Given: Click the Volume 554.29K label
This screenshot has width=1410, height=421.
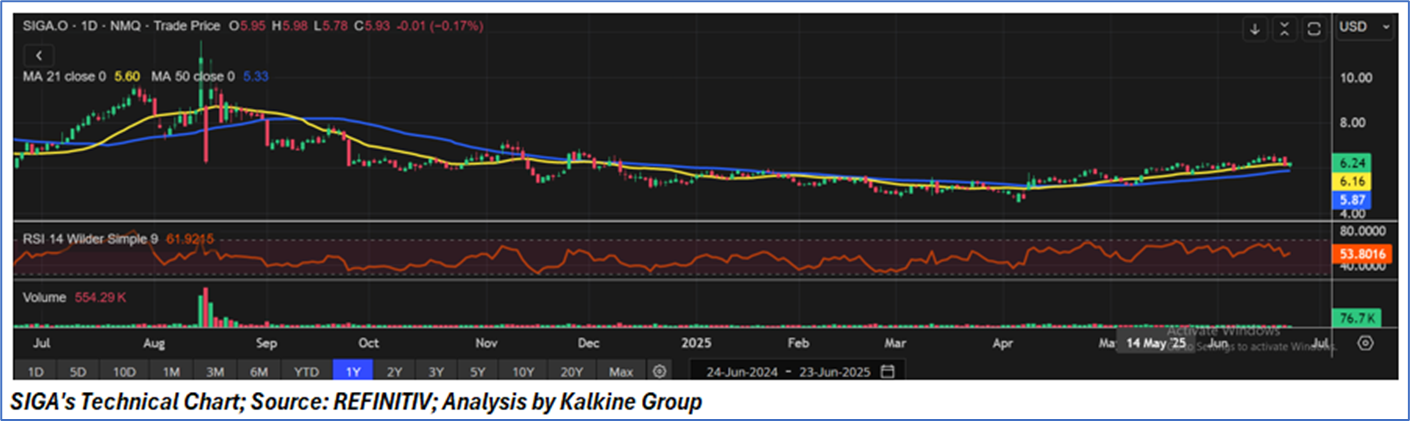Looking at the screenshot, I should pyautogui.click(x=72, y=298).
